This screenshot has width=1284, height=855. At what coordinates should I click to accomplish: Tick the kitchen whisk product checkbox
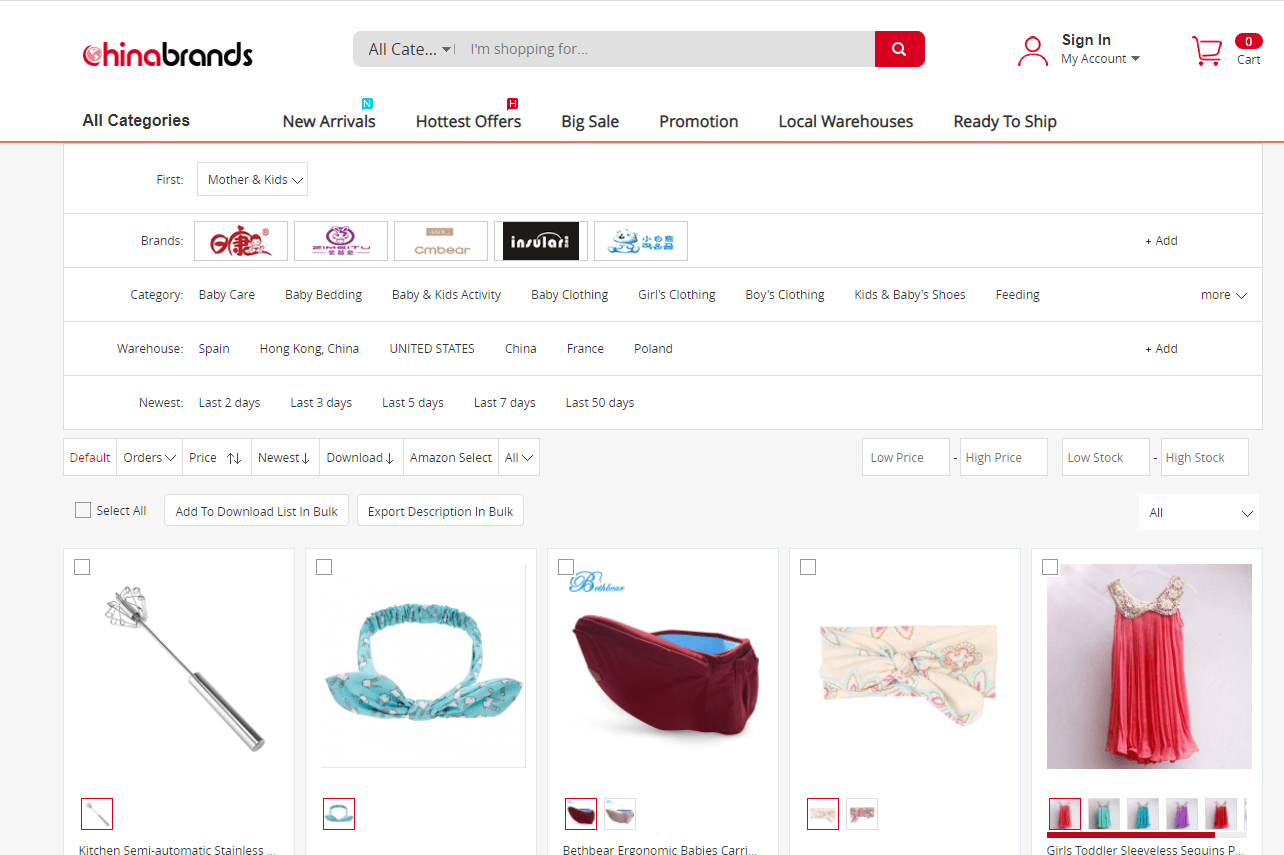pos(82,567)
